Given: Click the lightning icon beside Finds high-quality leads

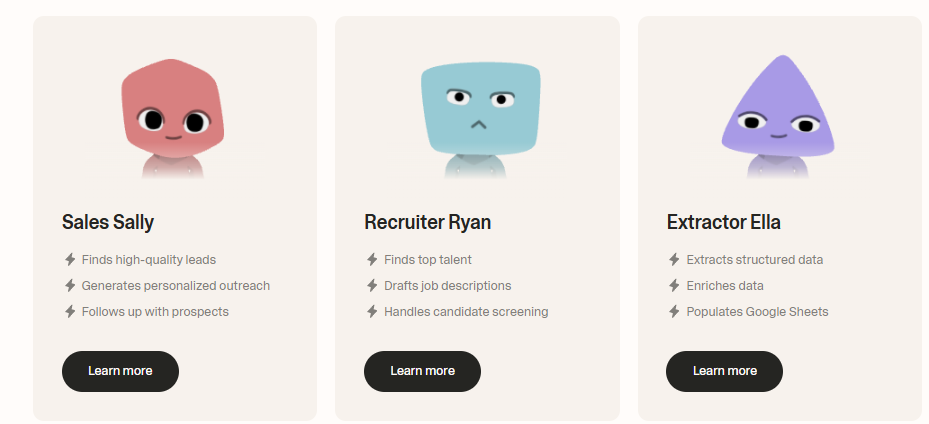Looking at the screenshot, I should coord(70,260).
